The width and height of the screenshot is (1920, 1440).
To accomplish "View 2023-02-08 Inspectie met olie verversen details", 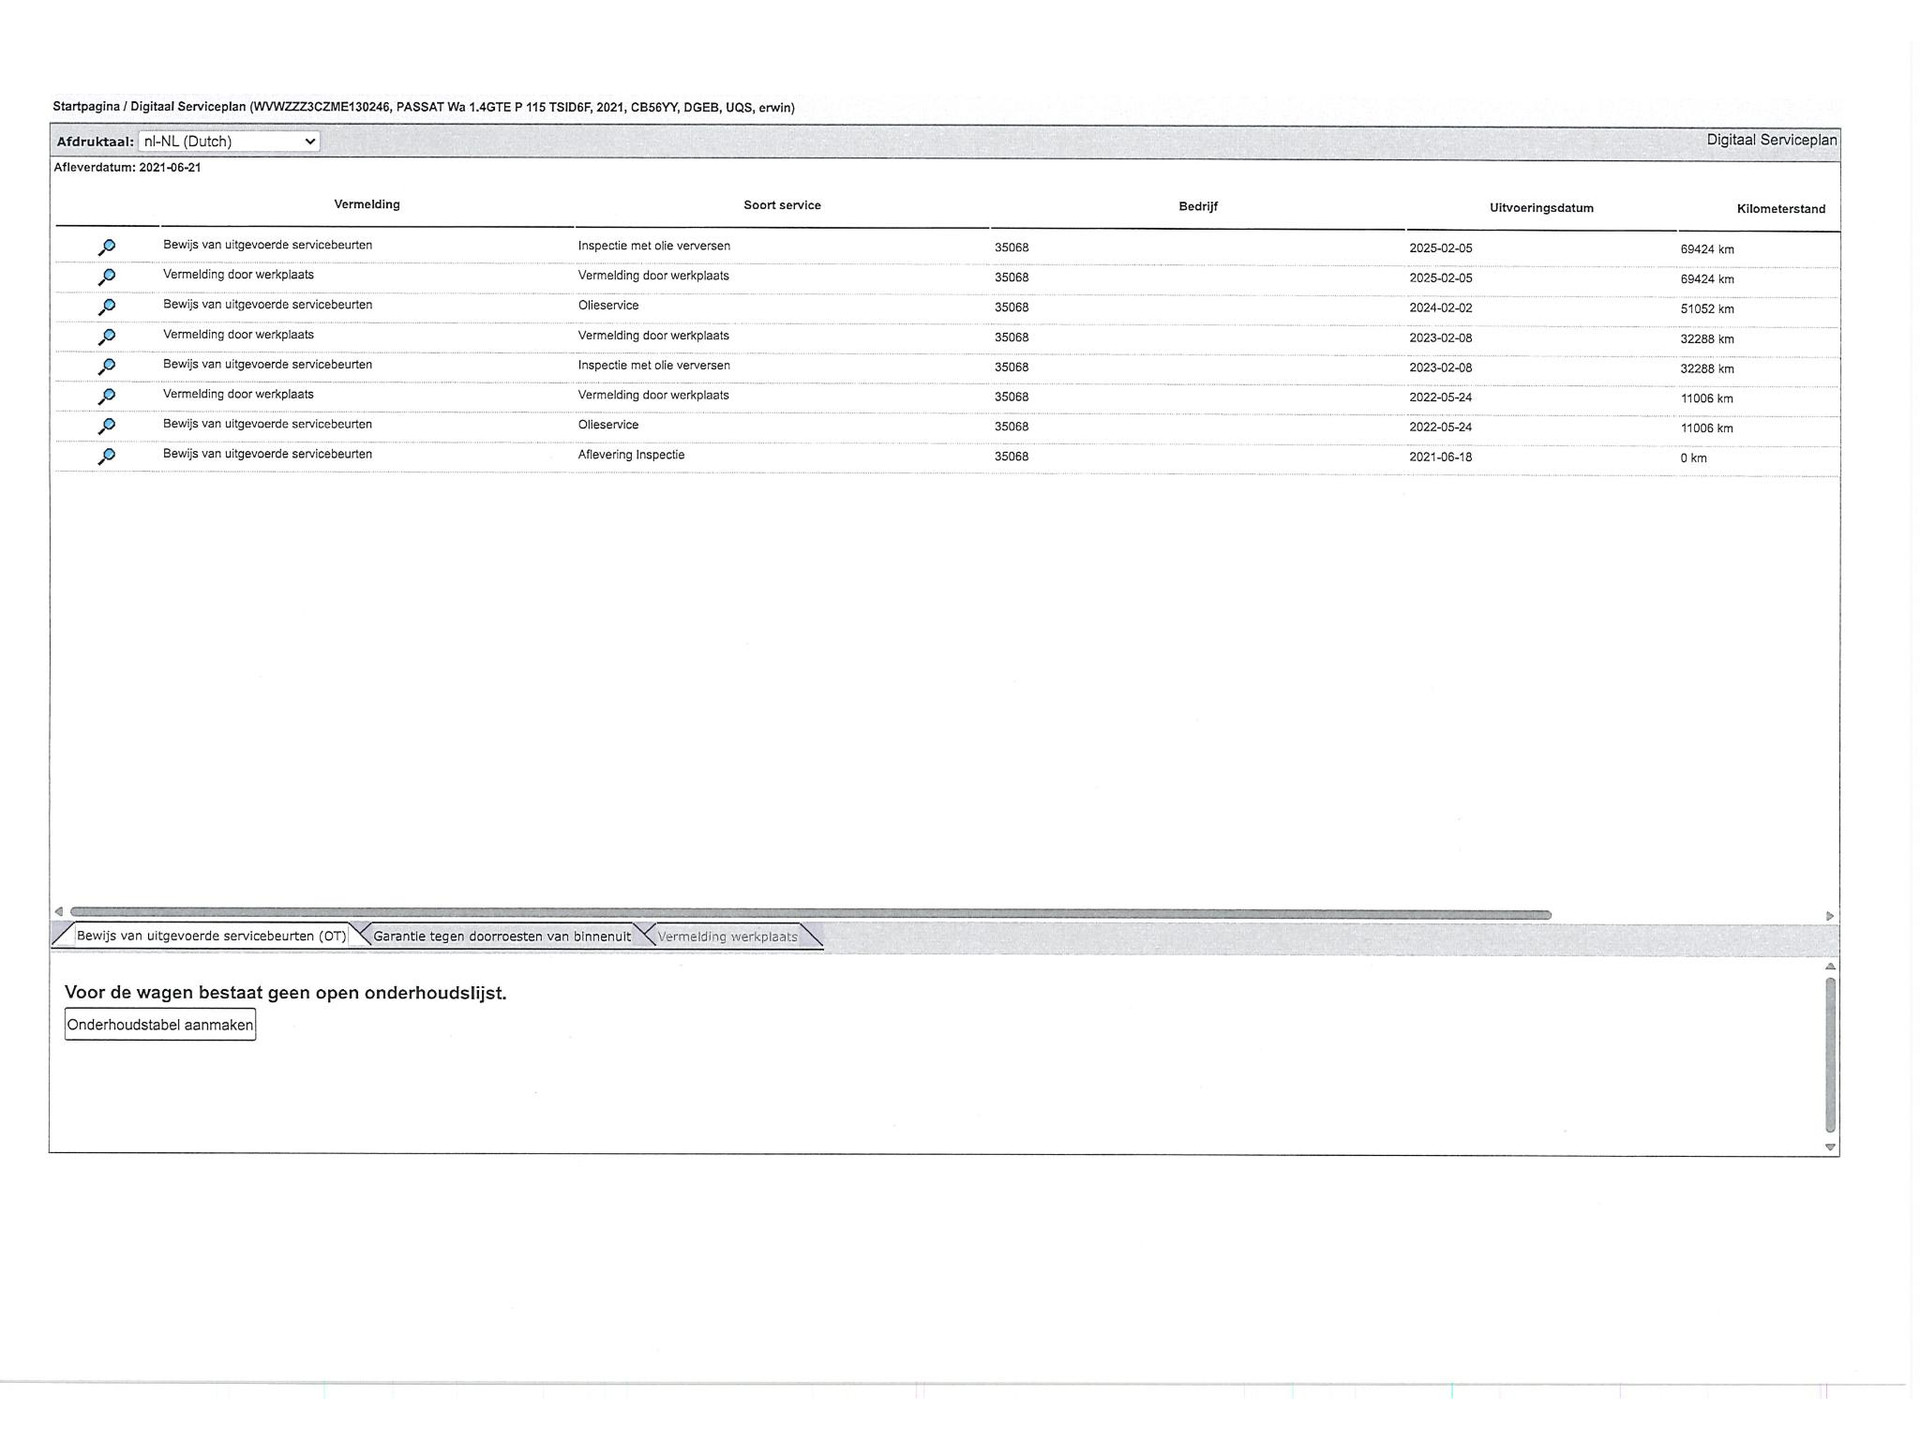I will [107, 367].
